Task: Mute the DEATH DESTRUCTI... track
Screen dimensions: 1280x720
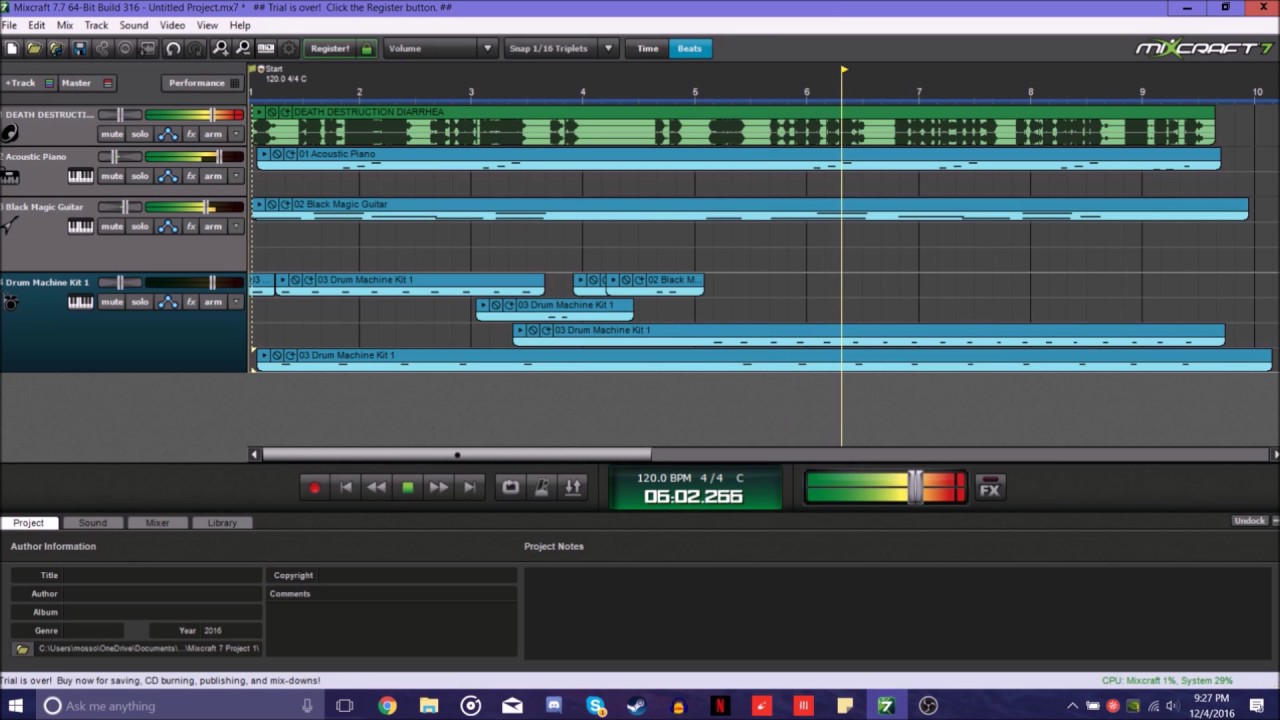Action: 111,134
